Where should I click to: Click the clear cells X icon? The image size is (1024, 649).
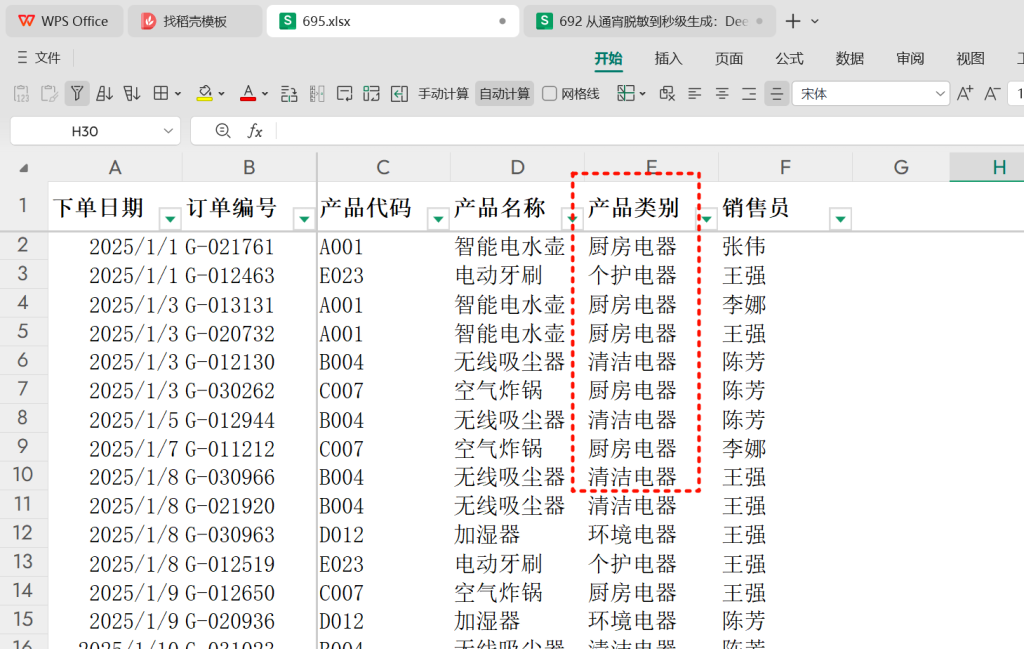[667, 94]
